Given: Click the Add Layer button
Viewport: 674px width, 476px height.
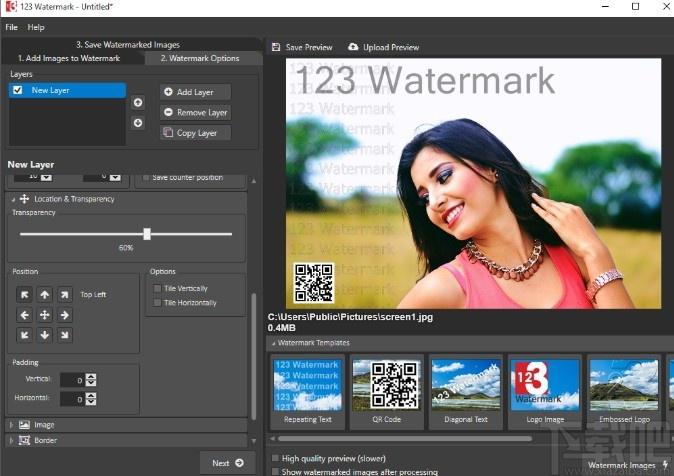Looking at the screenshot, I should pyautogui.click(x=195, y=92).
